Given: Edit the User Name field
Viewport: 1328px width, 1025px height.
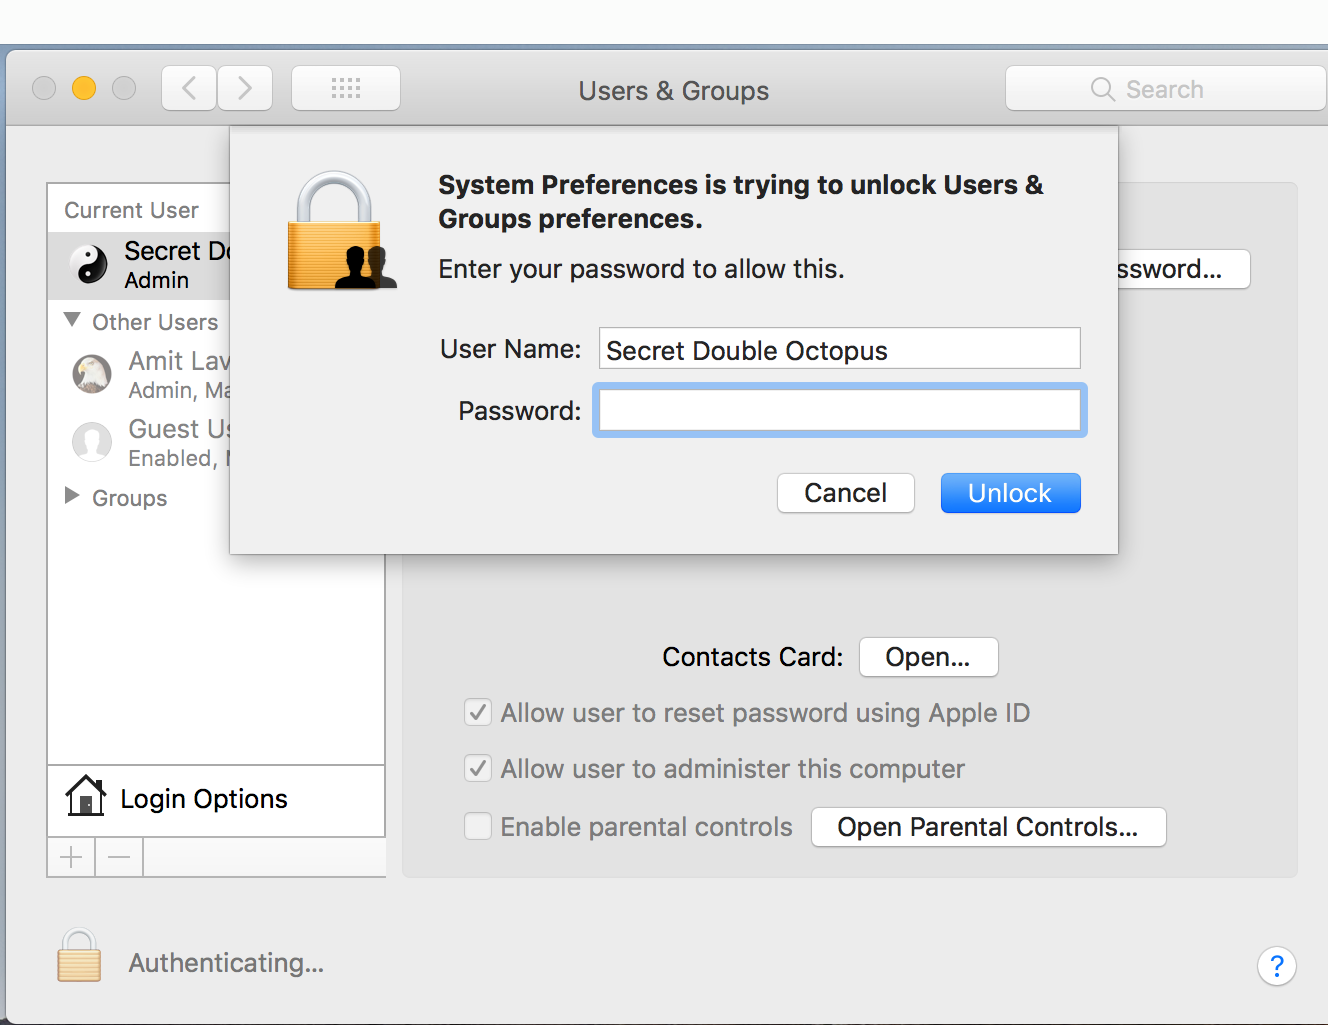Looking at the screenshot, I should pyautogui.click(x=840, y=349).
